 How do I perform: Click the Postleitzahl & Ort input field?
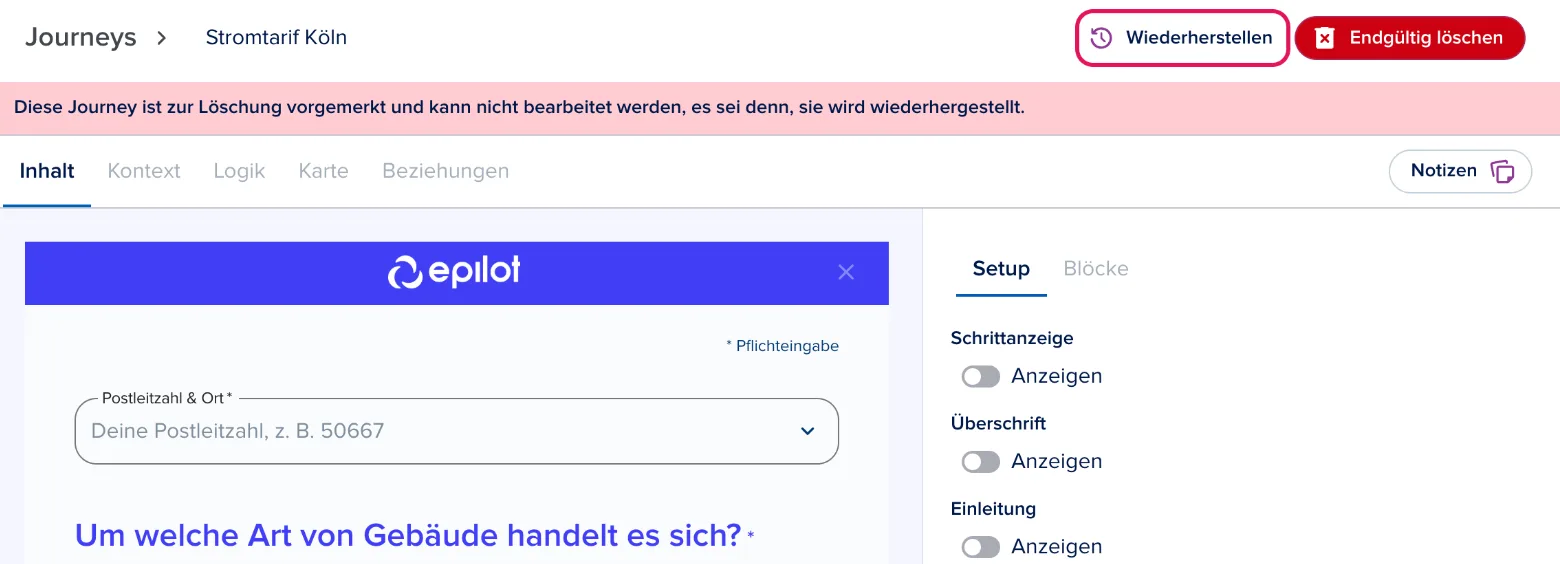457,431
